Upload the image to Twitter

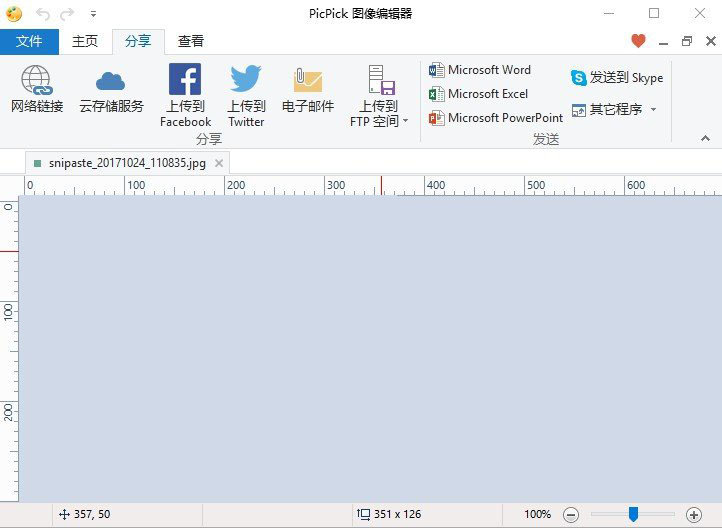(246, 95)
